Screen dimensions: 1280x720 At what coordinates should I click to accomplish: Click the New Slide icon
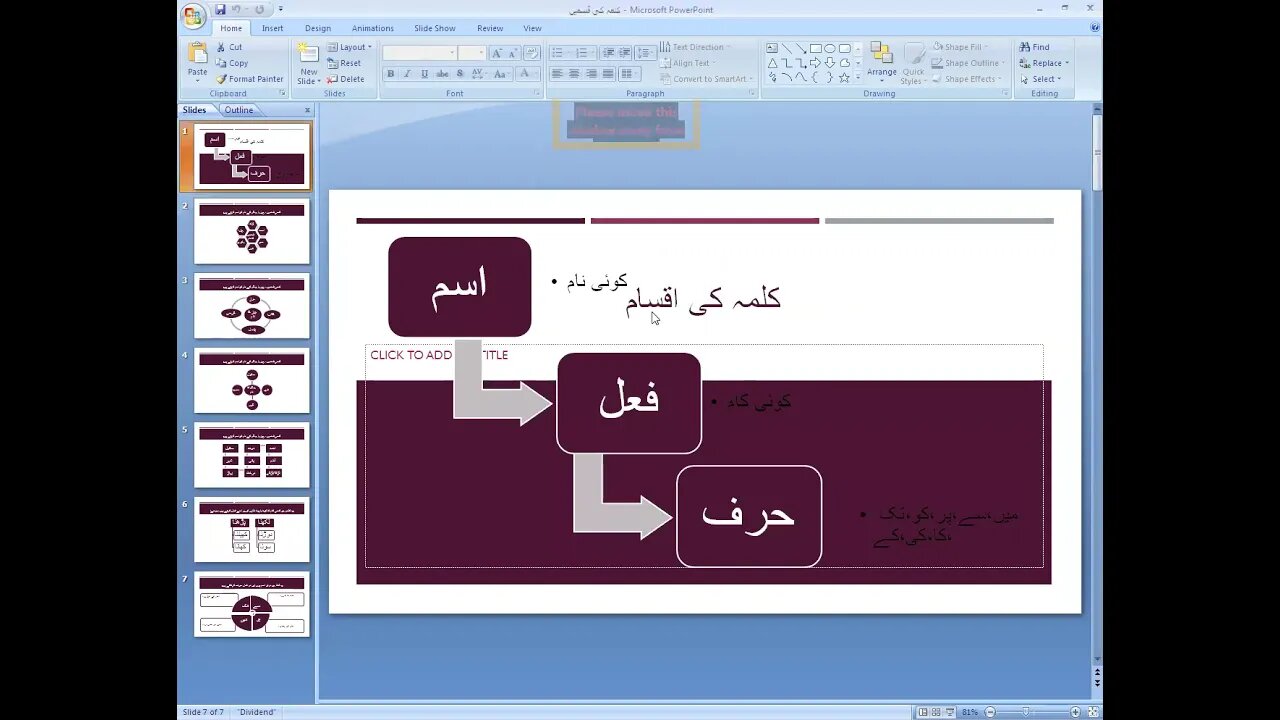[x=309, y=63]
